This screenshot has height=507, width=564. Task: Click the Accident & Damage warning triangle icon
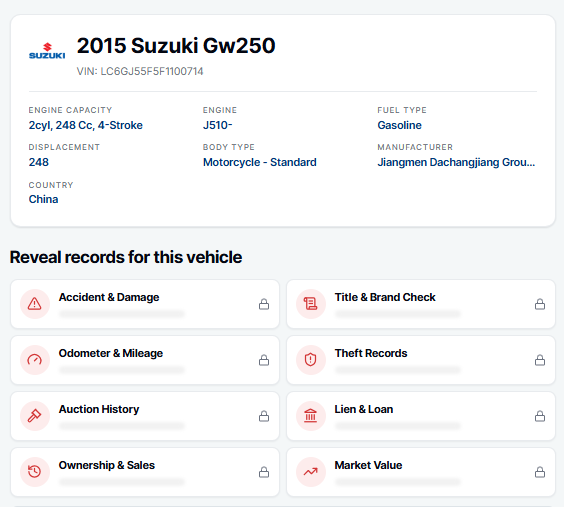click(x=35, y=304)
